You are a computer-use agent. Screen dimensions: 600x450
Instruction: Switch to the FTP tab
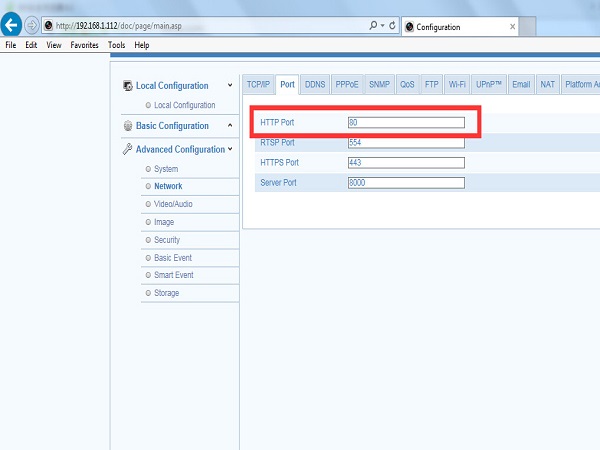432,85
